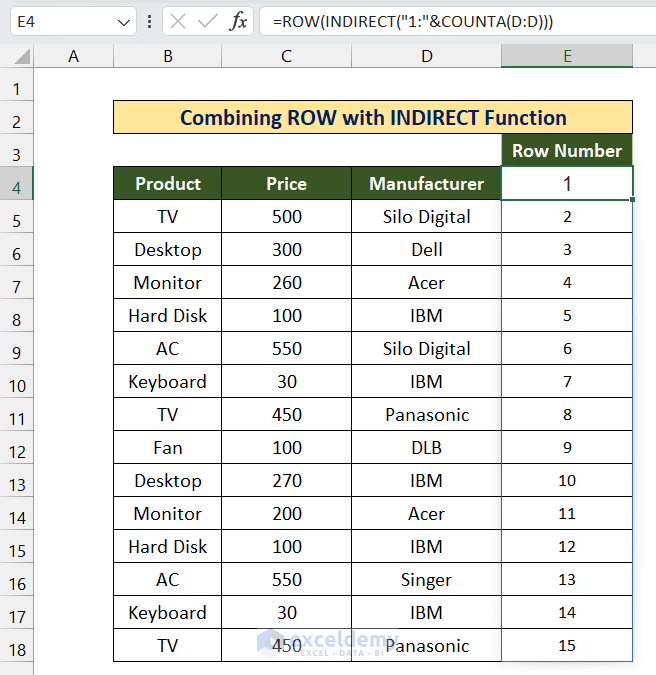656x675 pixels.
Task: Select Hard Disk cell in row 15
Action: (168, 546)
